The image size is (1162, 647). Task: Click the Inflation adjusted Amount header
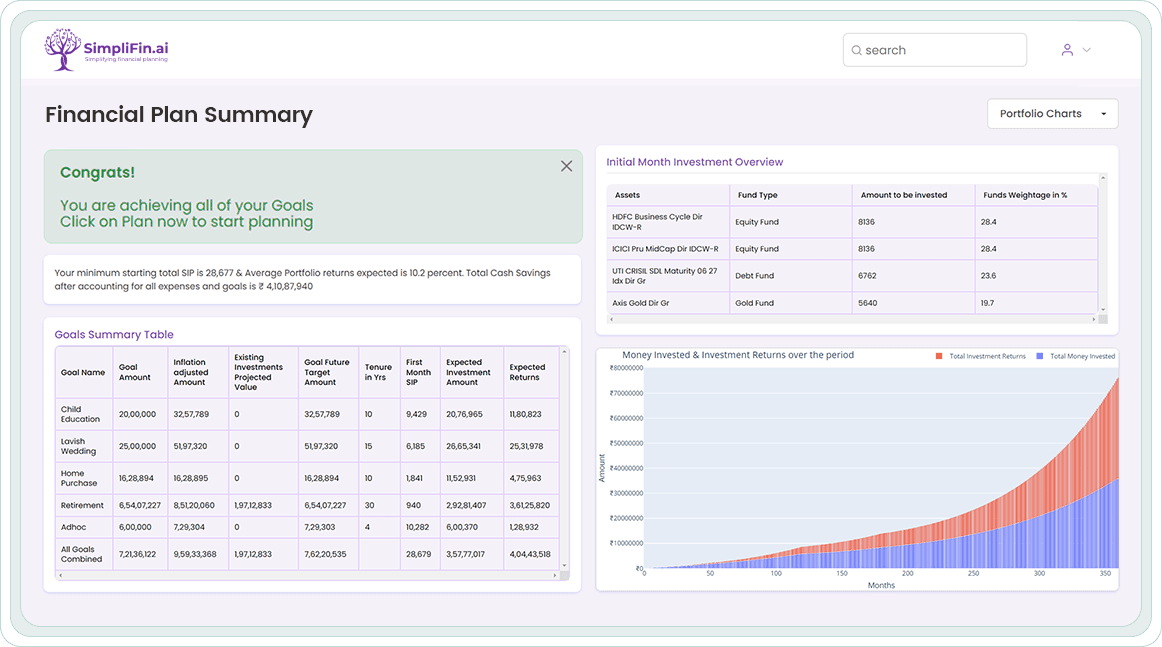point(198,372)
